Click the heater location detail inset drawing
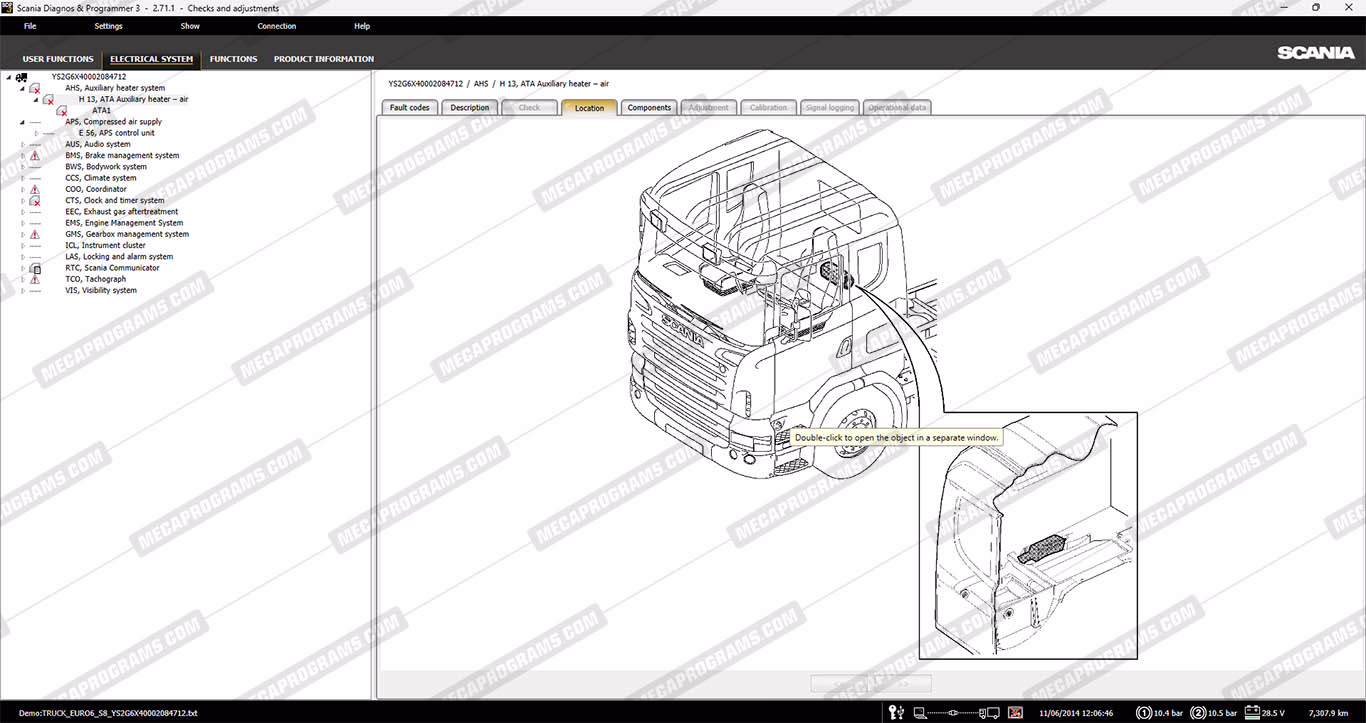The height and width of the screenshot is (723, 1366). pos(1028,536)
